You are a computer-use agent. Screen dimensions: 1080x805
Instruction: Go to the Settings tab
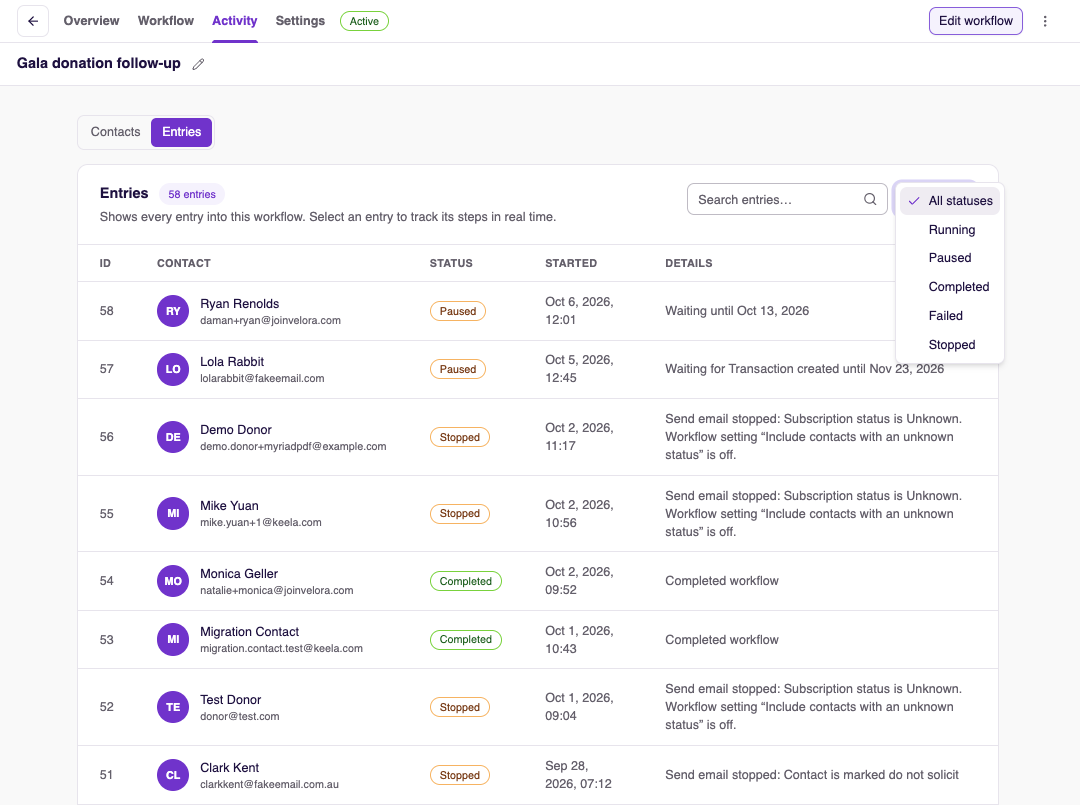300,21
